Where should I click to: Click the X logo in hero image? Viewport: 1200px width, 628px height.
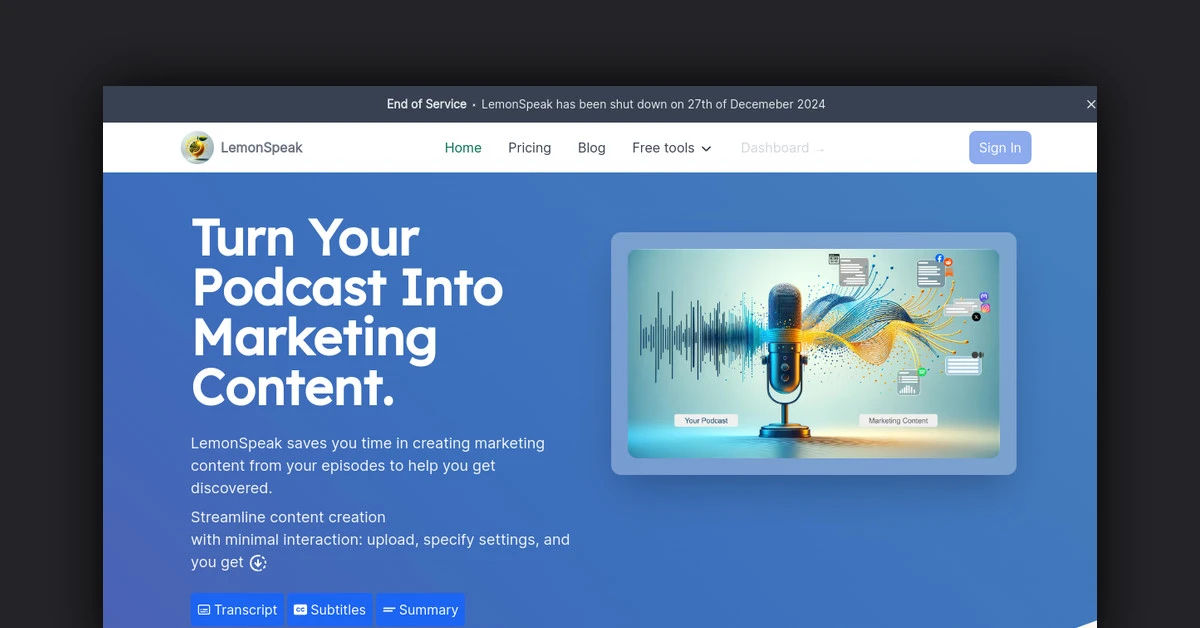coord(976,317)
